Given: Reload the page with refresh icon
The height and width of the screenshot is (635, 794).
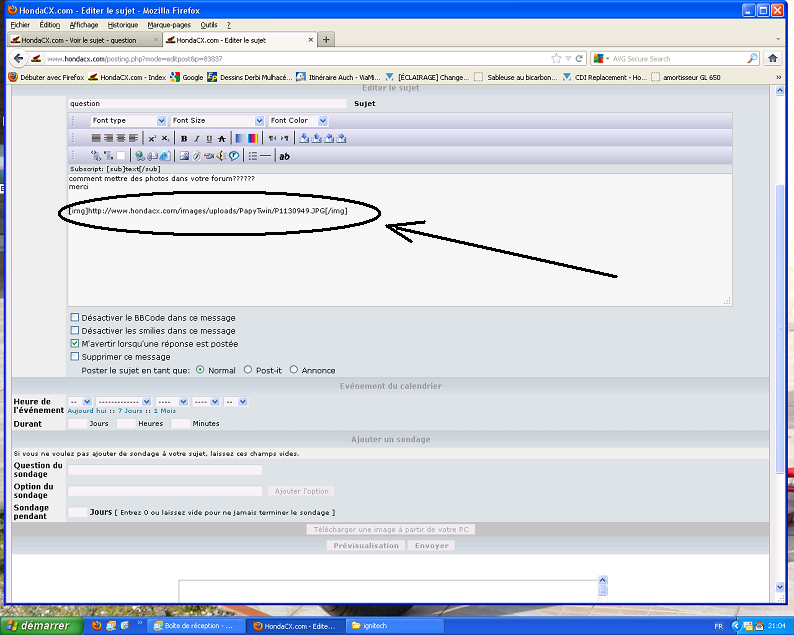Looking at the screenshot, I should point(579,59).
